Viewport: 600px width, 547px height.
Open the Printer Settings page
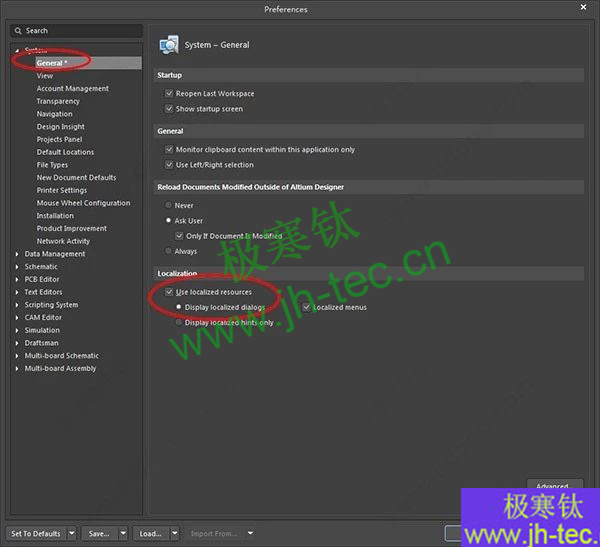[62, 190]
